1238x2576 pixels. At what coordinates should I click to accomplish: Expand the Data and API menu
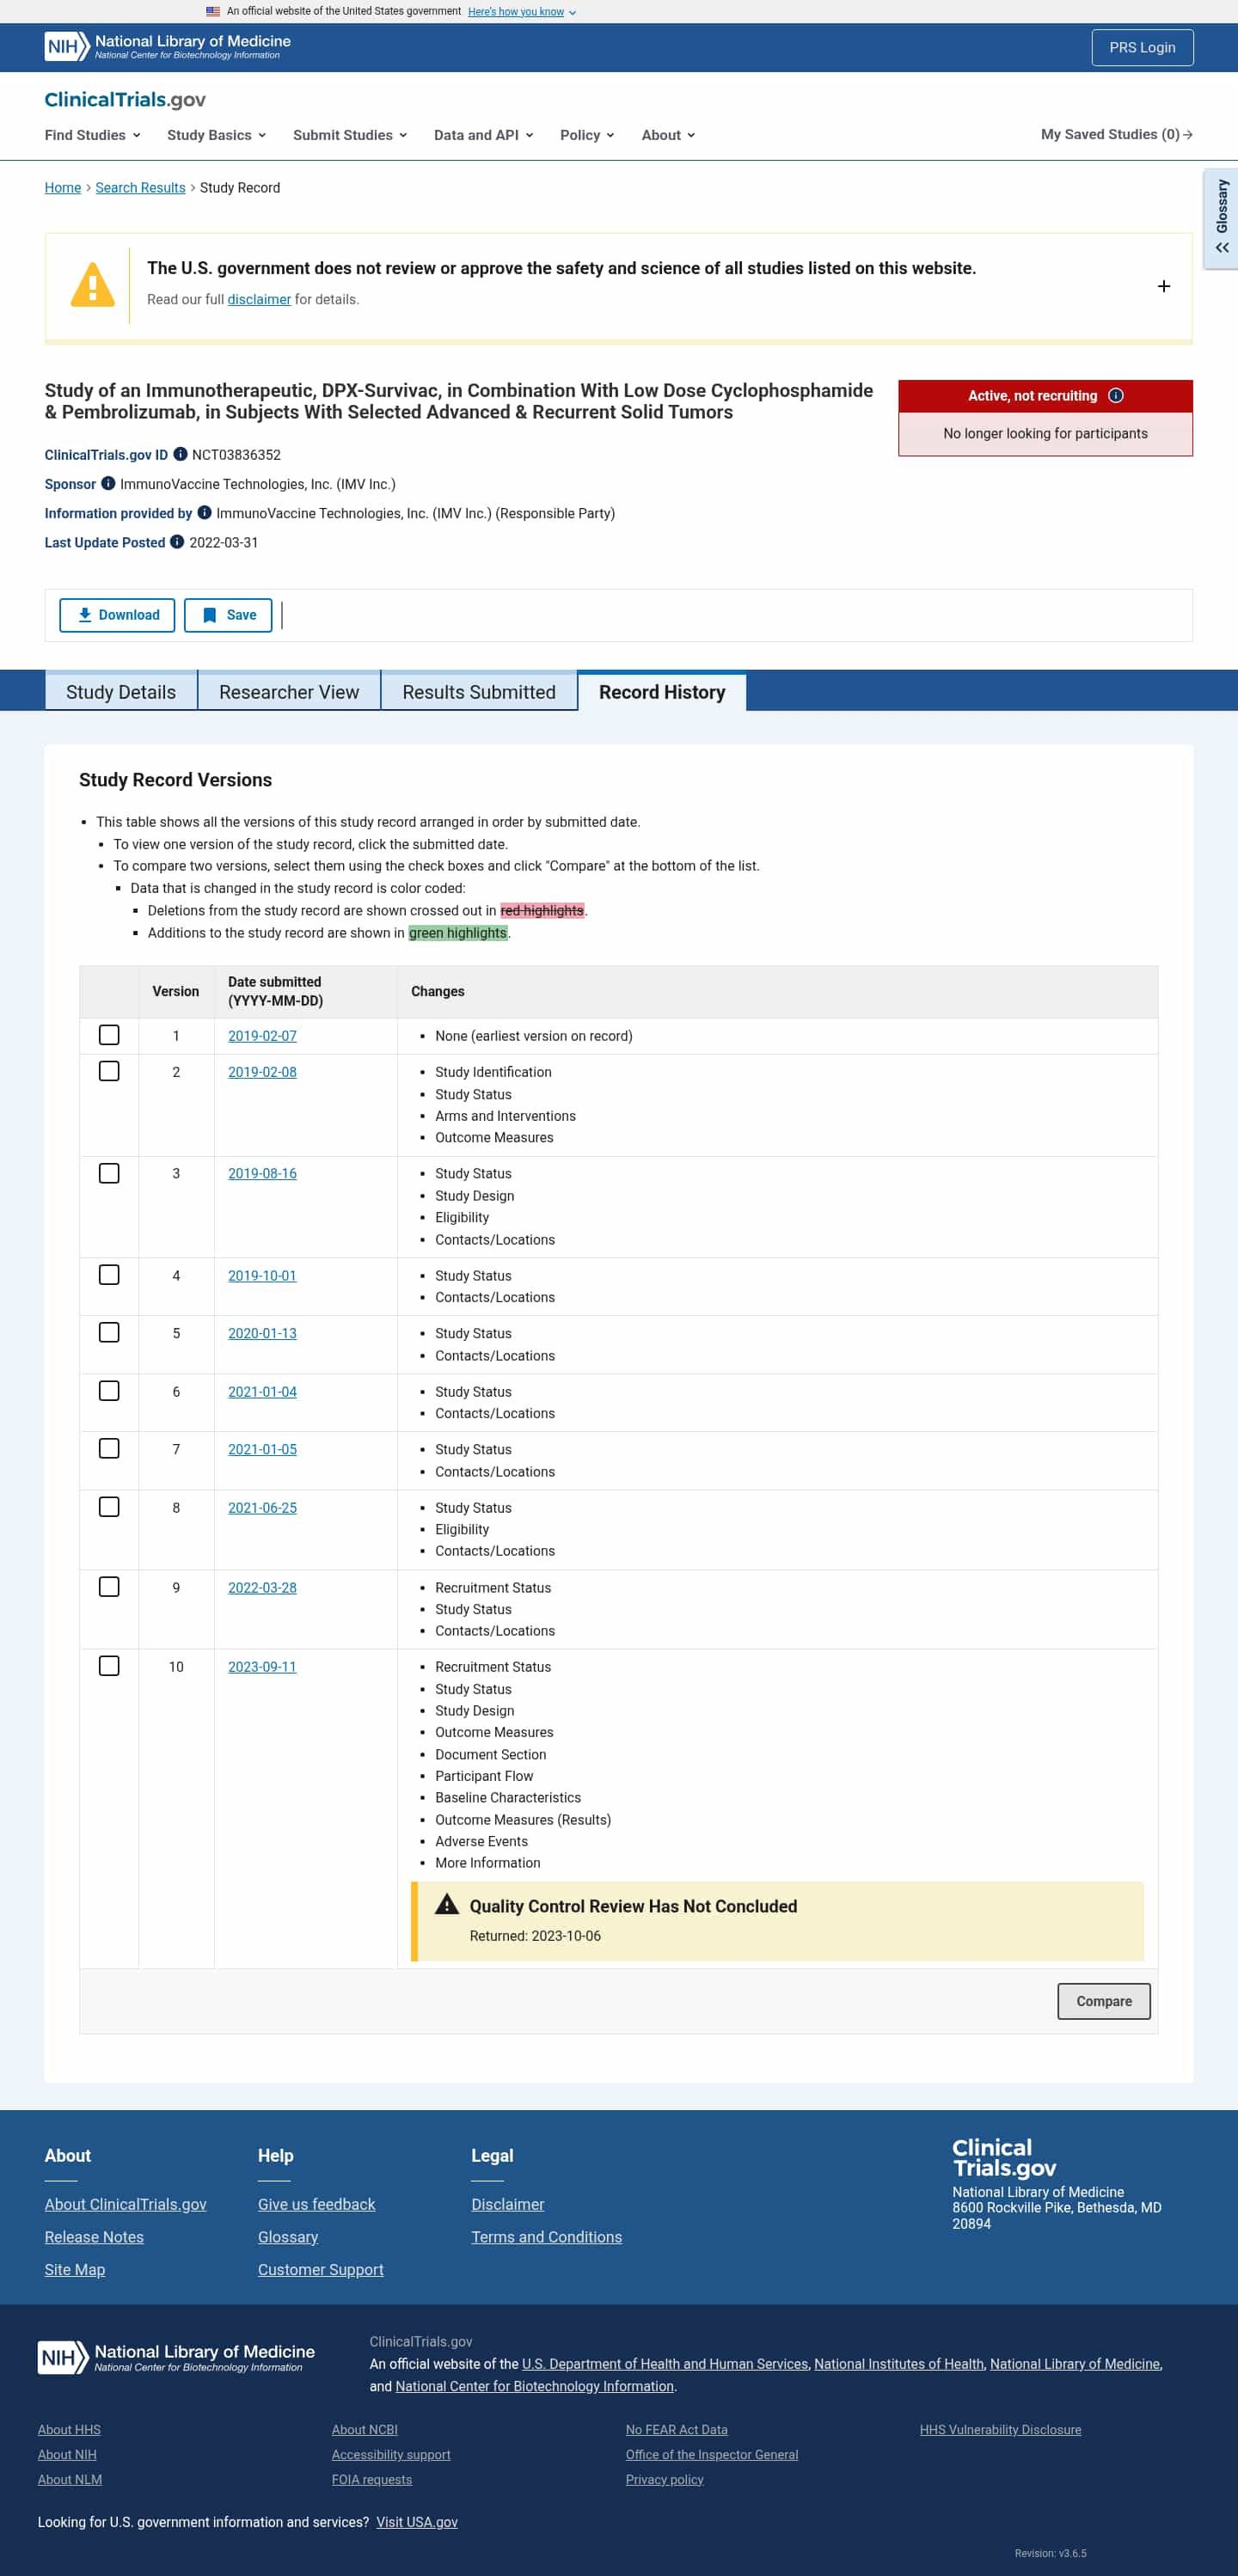pyautogui.click(x=483, y=135)
